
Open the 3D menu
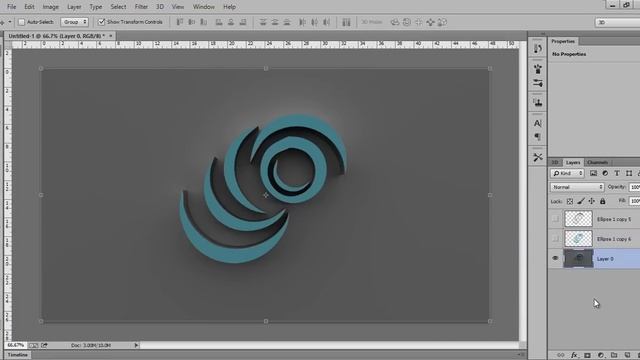pyautogui.click(x=160, y=7)
